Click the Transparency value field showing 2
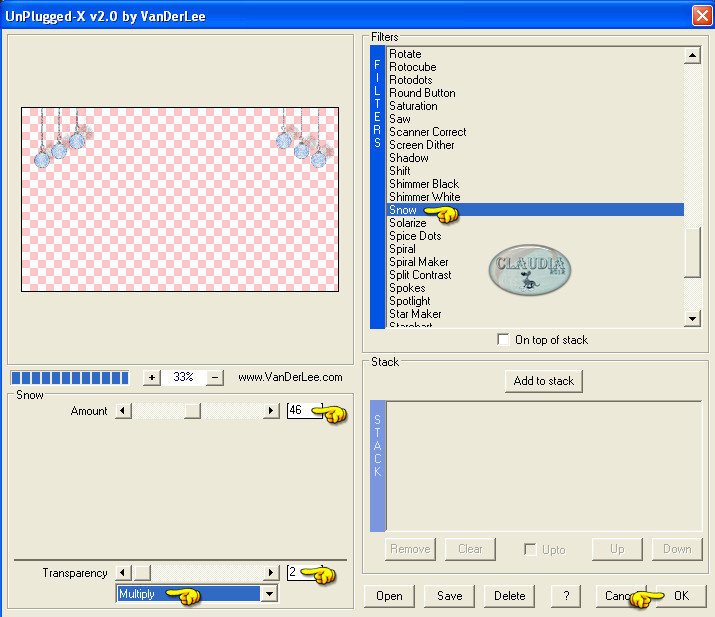The image size is (715, 617). tap(305, 572)
